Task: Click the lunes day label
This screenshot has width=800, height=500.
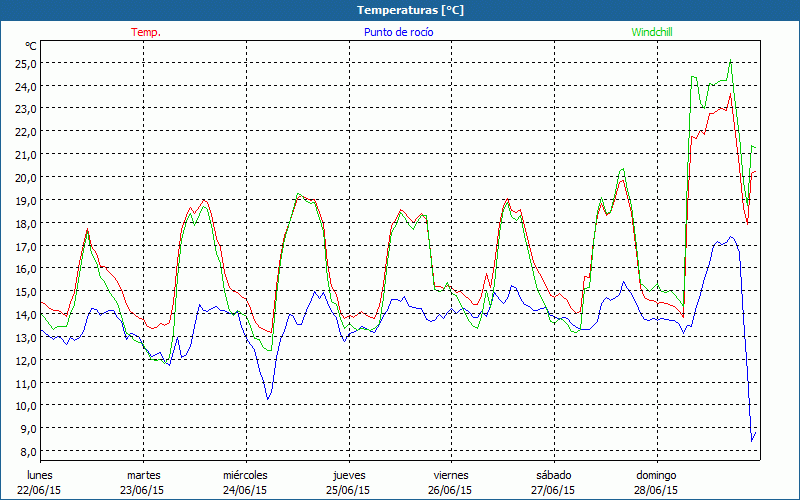Action: (x=41, y=475)
